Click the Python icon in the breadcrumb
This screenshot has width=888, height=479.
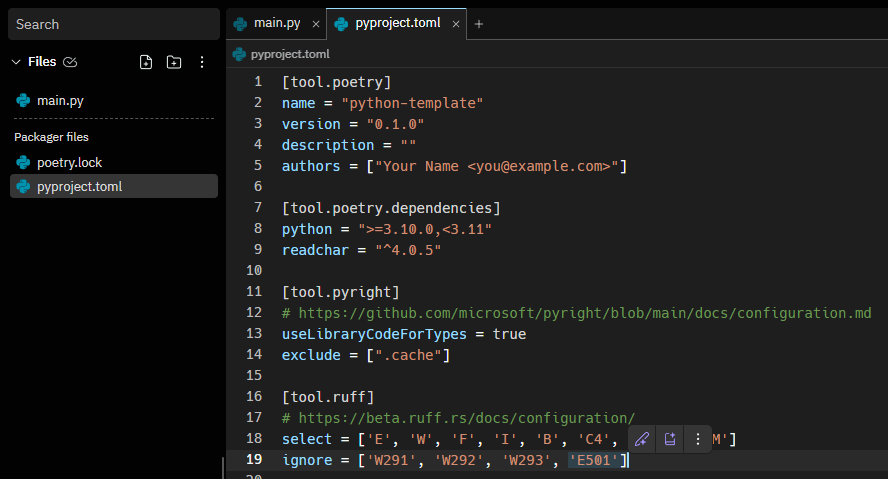point(240,54)
